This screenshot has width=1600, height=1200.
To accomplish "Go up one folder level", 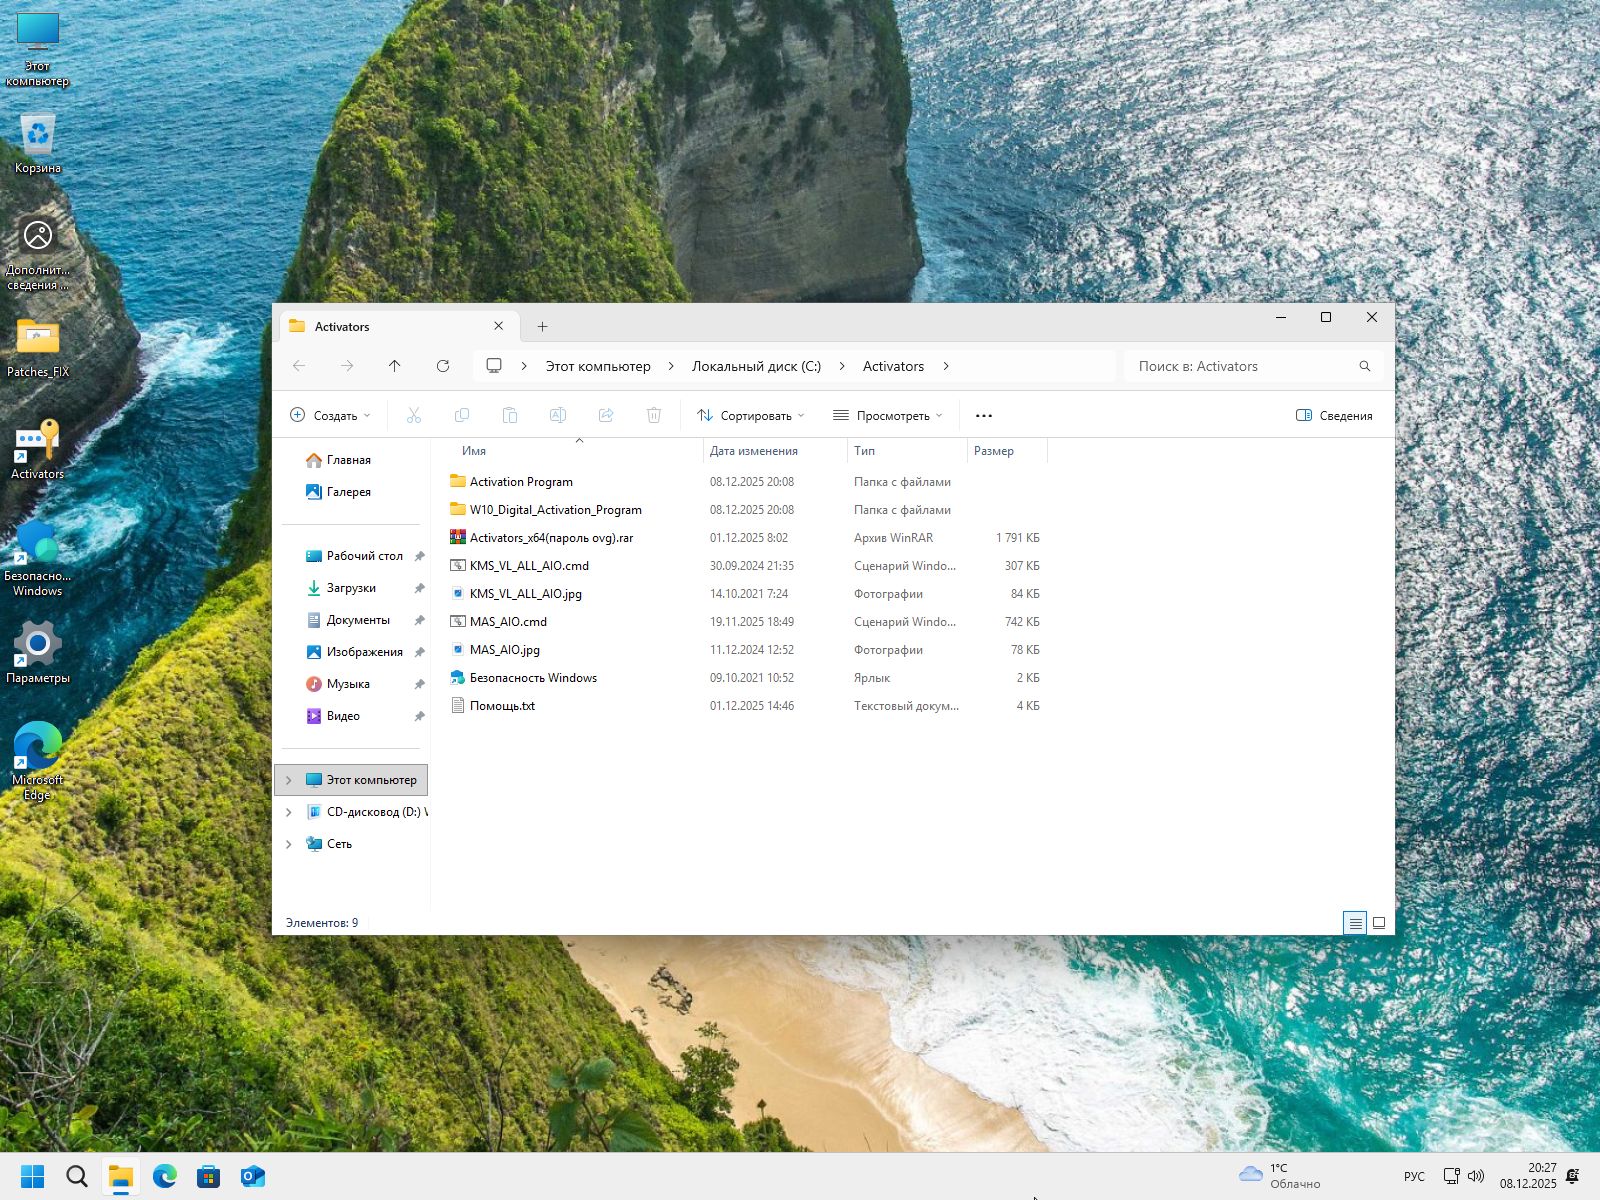I will [395, 366].
